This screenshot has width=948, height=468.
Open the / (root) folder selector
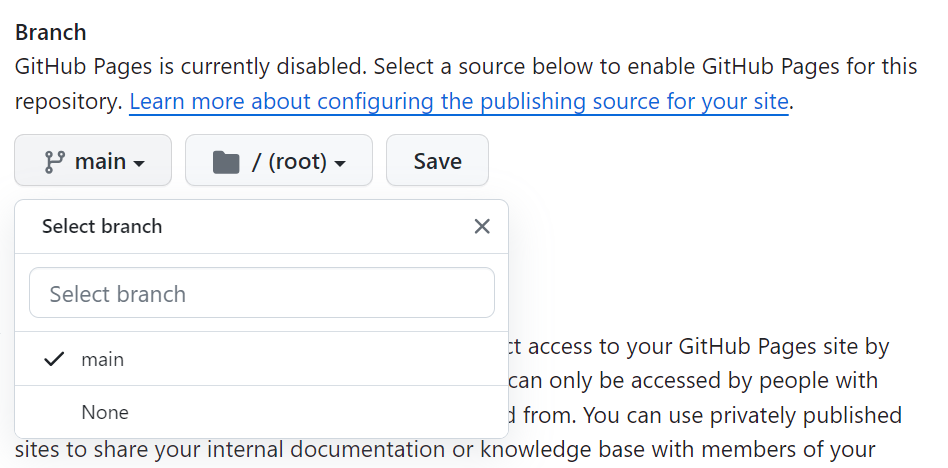[x=278, y=161]
